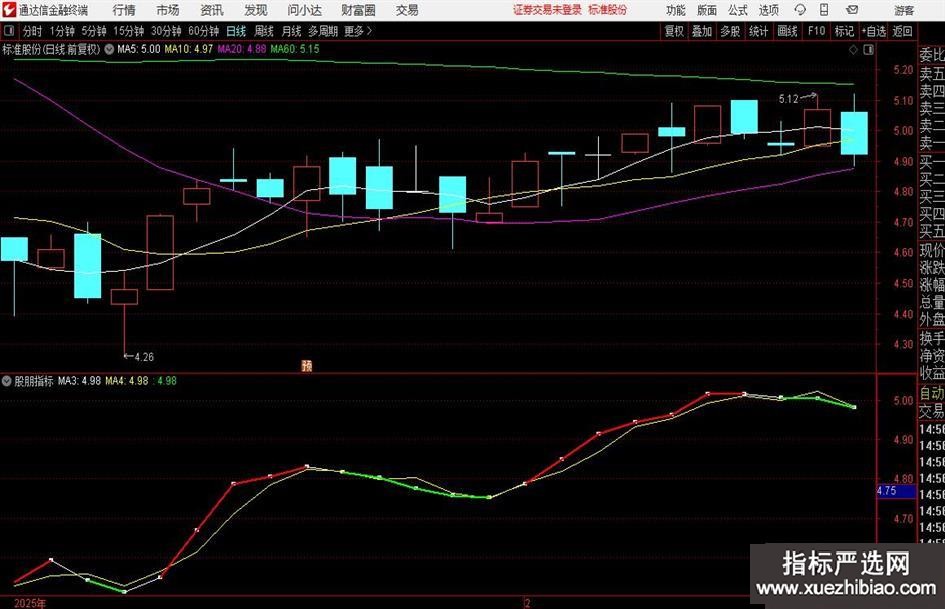Open the 功能 menu

(676, 10)
